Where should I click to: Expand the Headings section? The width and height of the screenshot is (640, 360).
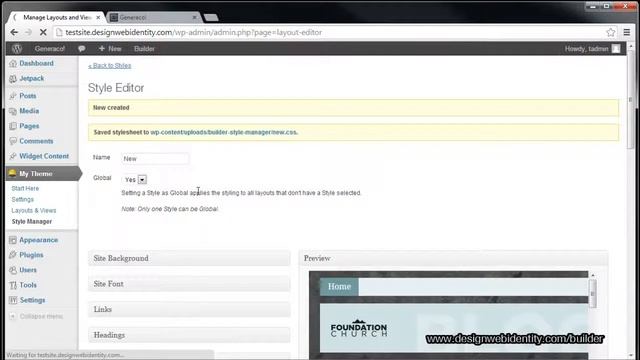pos(189,335)
